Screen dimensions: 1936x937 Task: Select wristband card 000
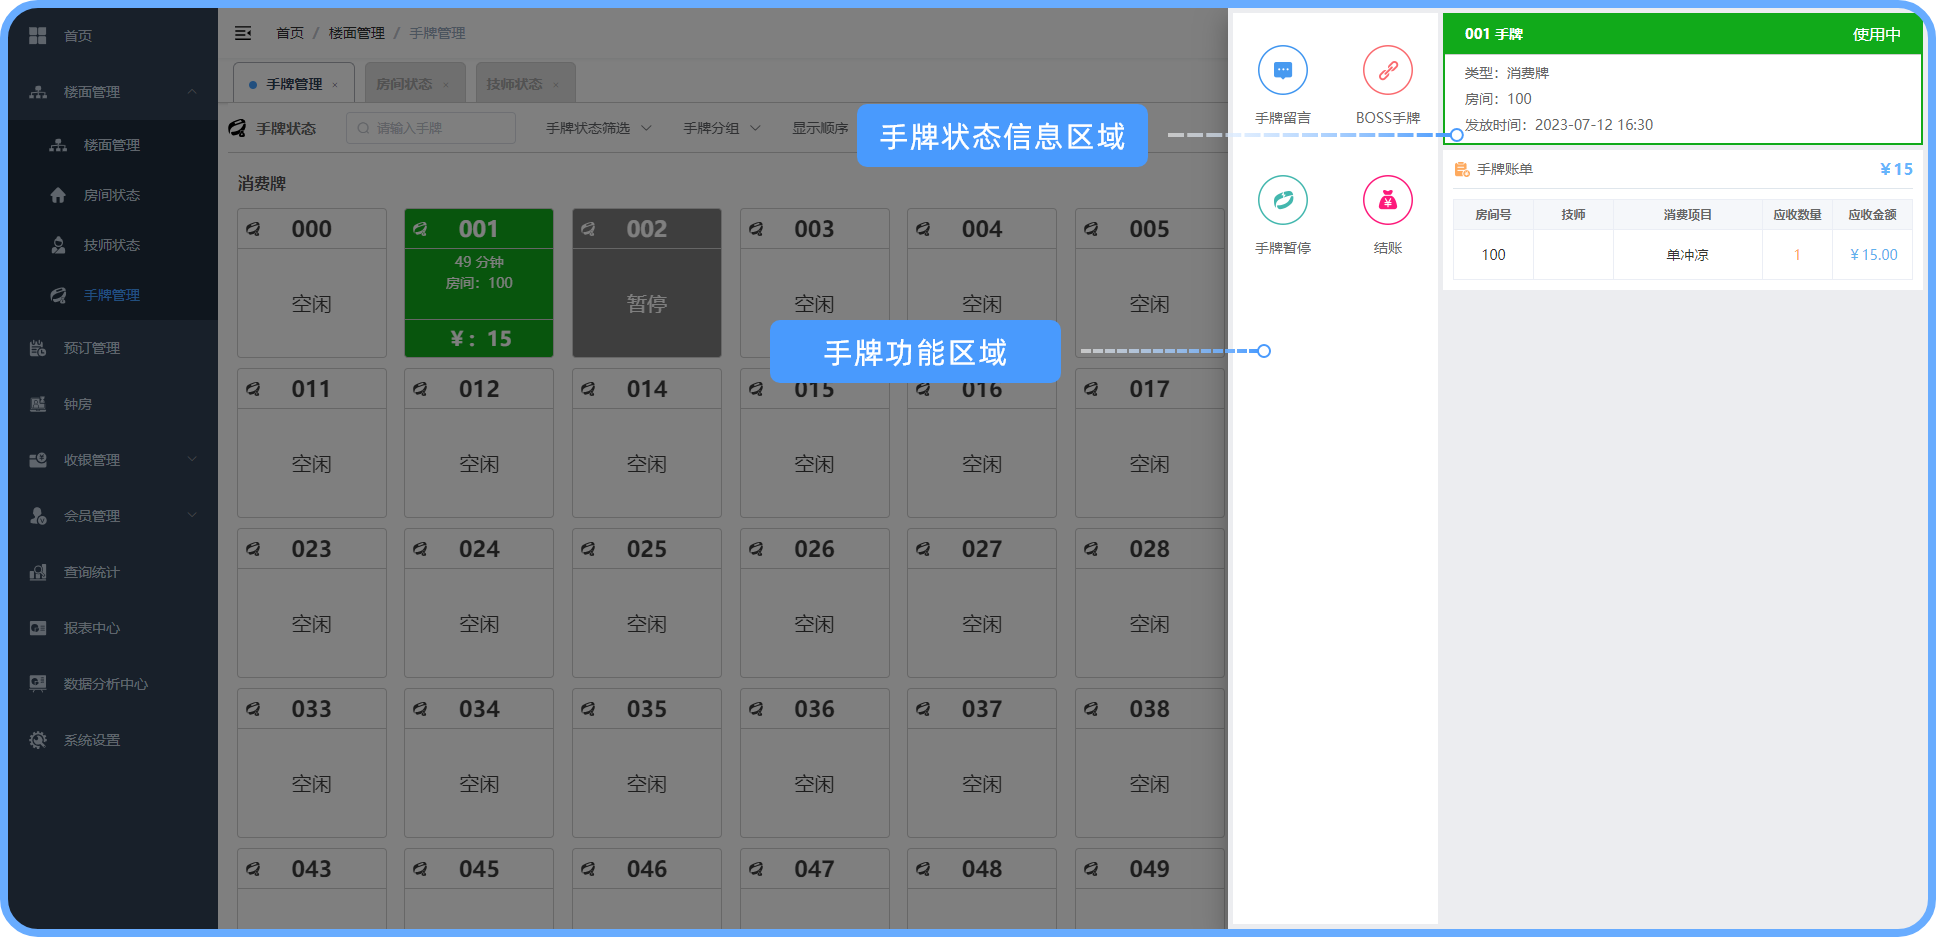pos(312,283)
